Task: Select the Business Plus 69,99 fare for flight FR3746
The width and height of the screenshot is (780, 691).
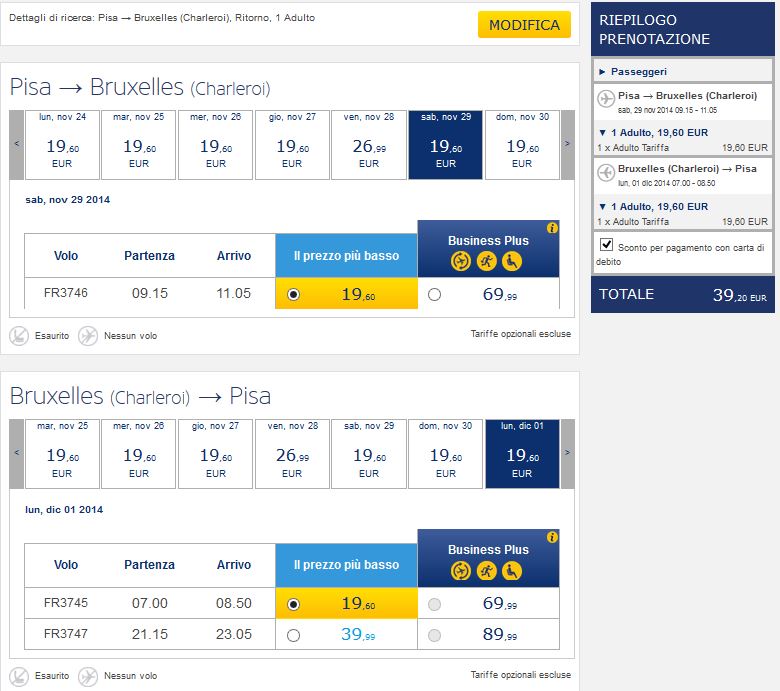Action: [x=434, y=295]
